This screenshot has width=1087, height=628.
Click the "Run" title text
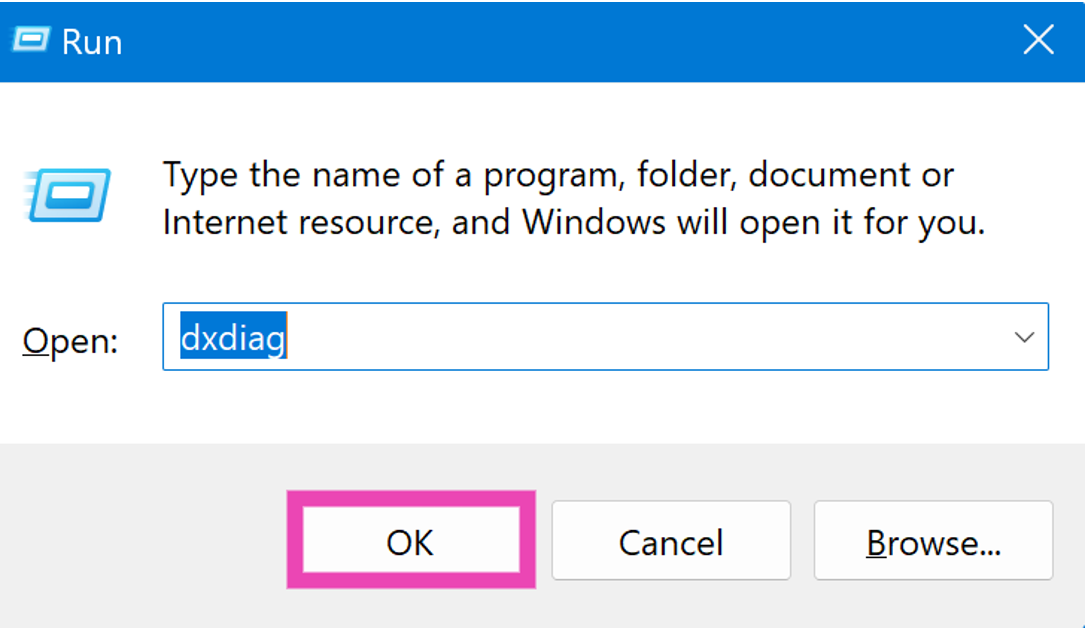coord(92,42)
